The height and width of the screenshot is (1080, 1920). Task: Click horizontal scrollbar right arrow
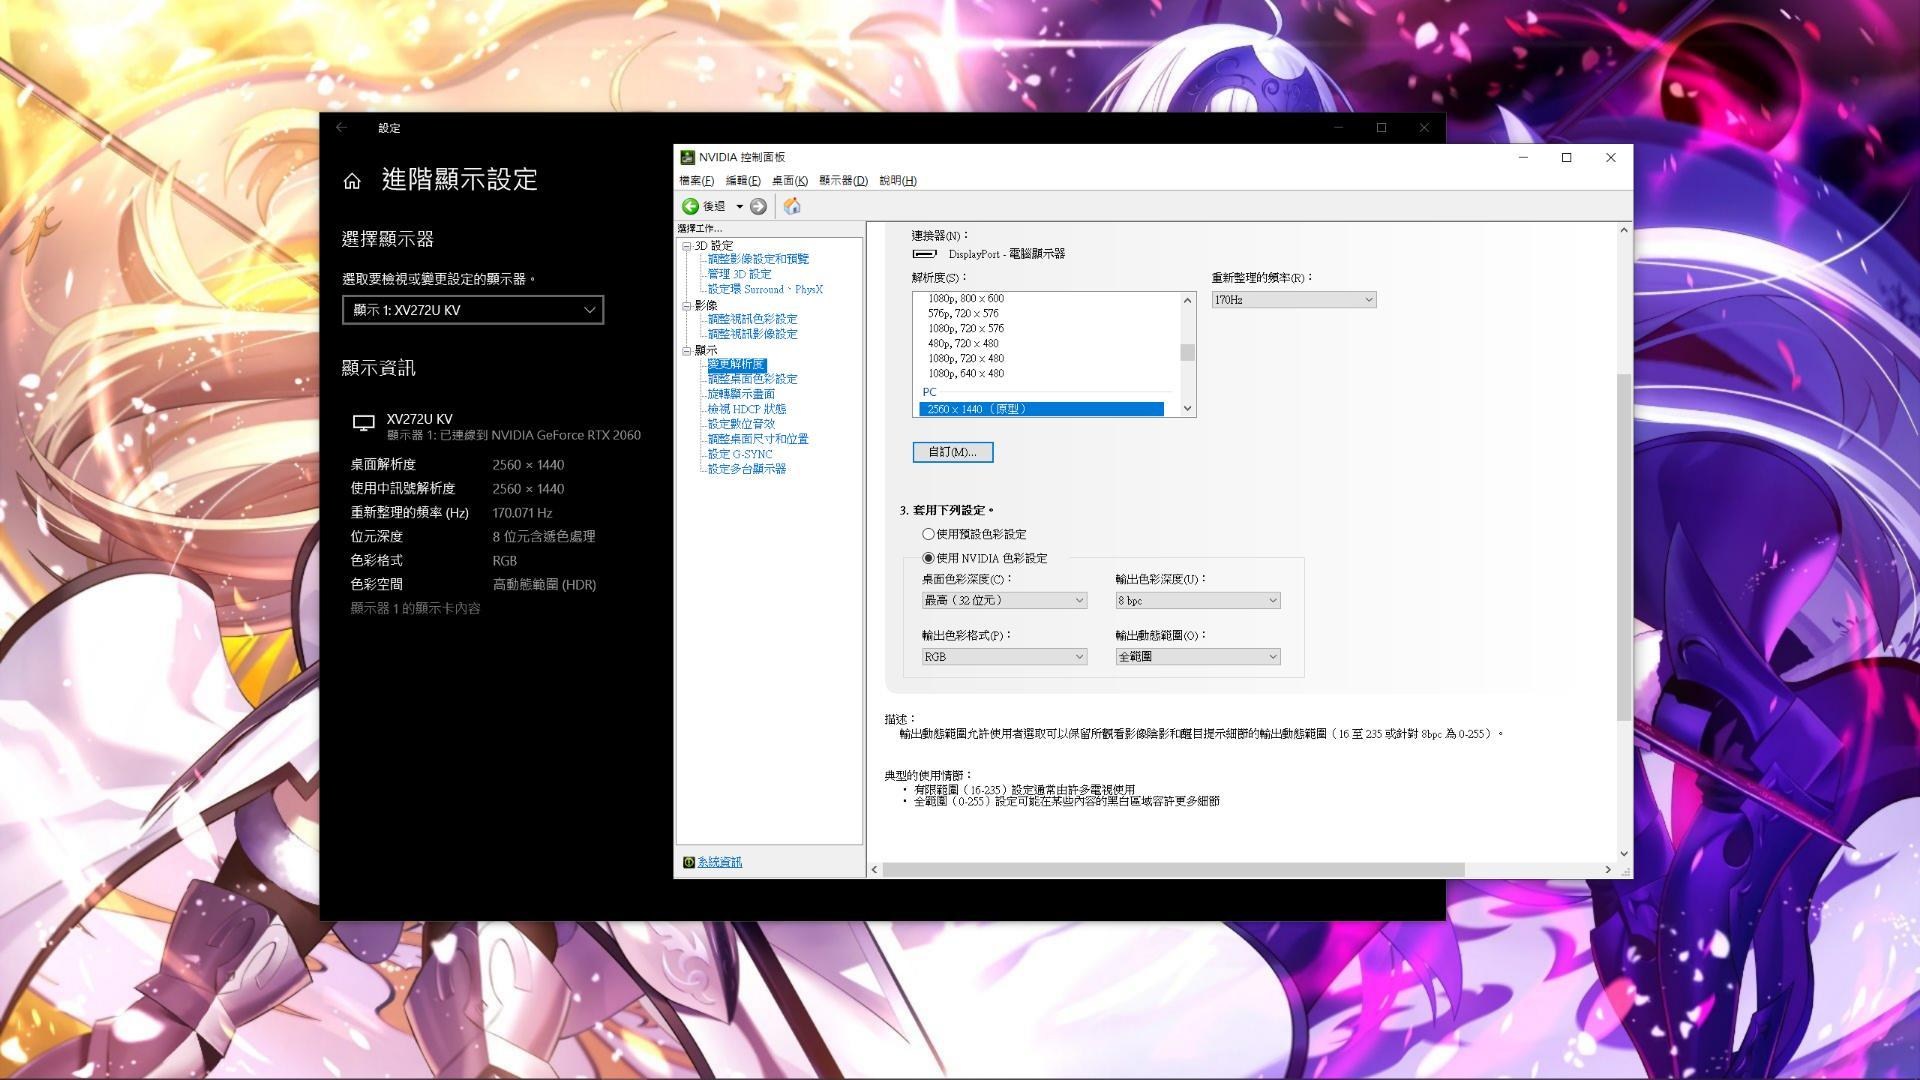pyautogui.click(x=1608, y=870)
